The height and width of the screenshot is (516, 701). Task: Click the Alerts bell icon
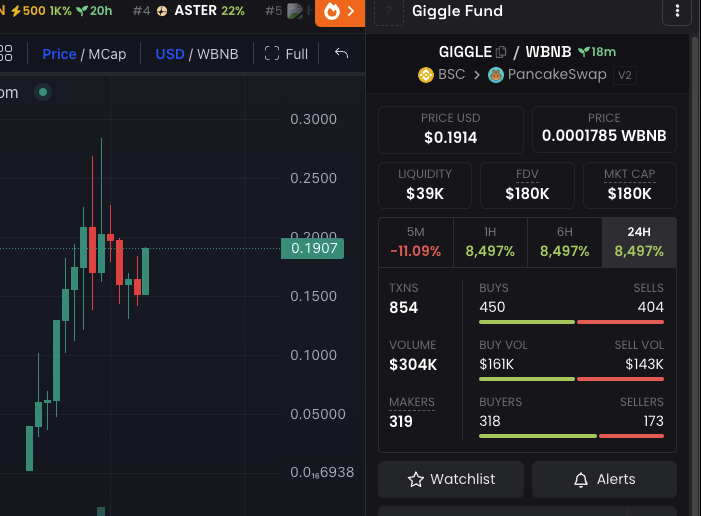pyautogui.click(x=581, y=480)
